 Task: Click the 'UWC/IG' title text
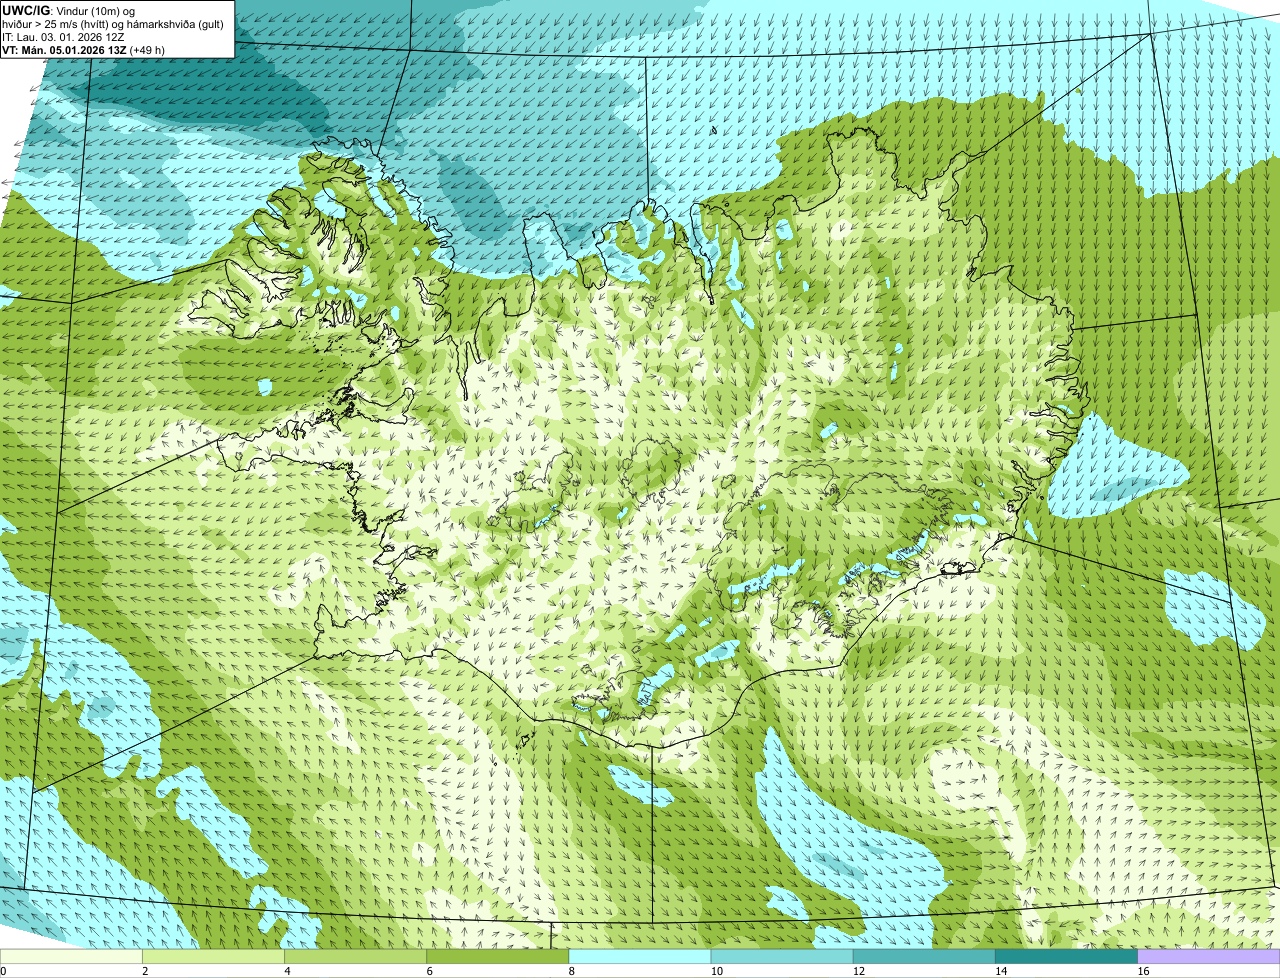point(26,10)
